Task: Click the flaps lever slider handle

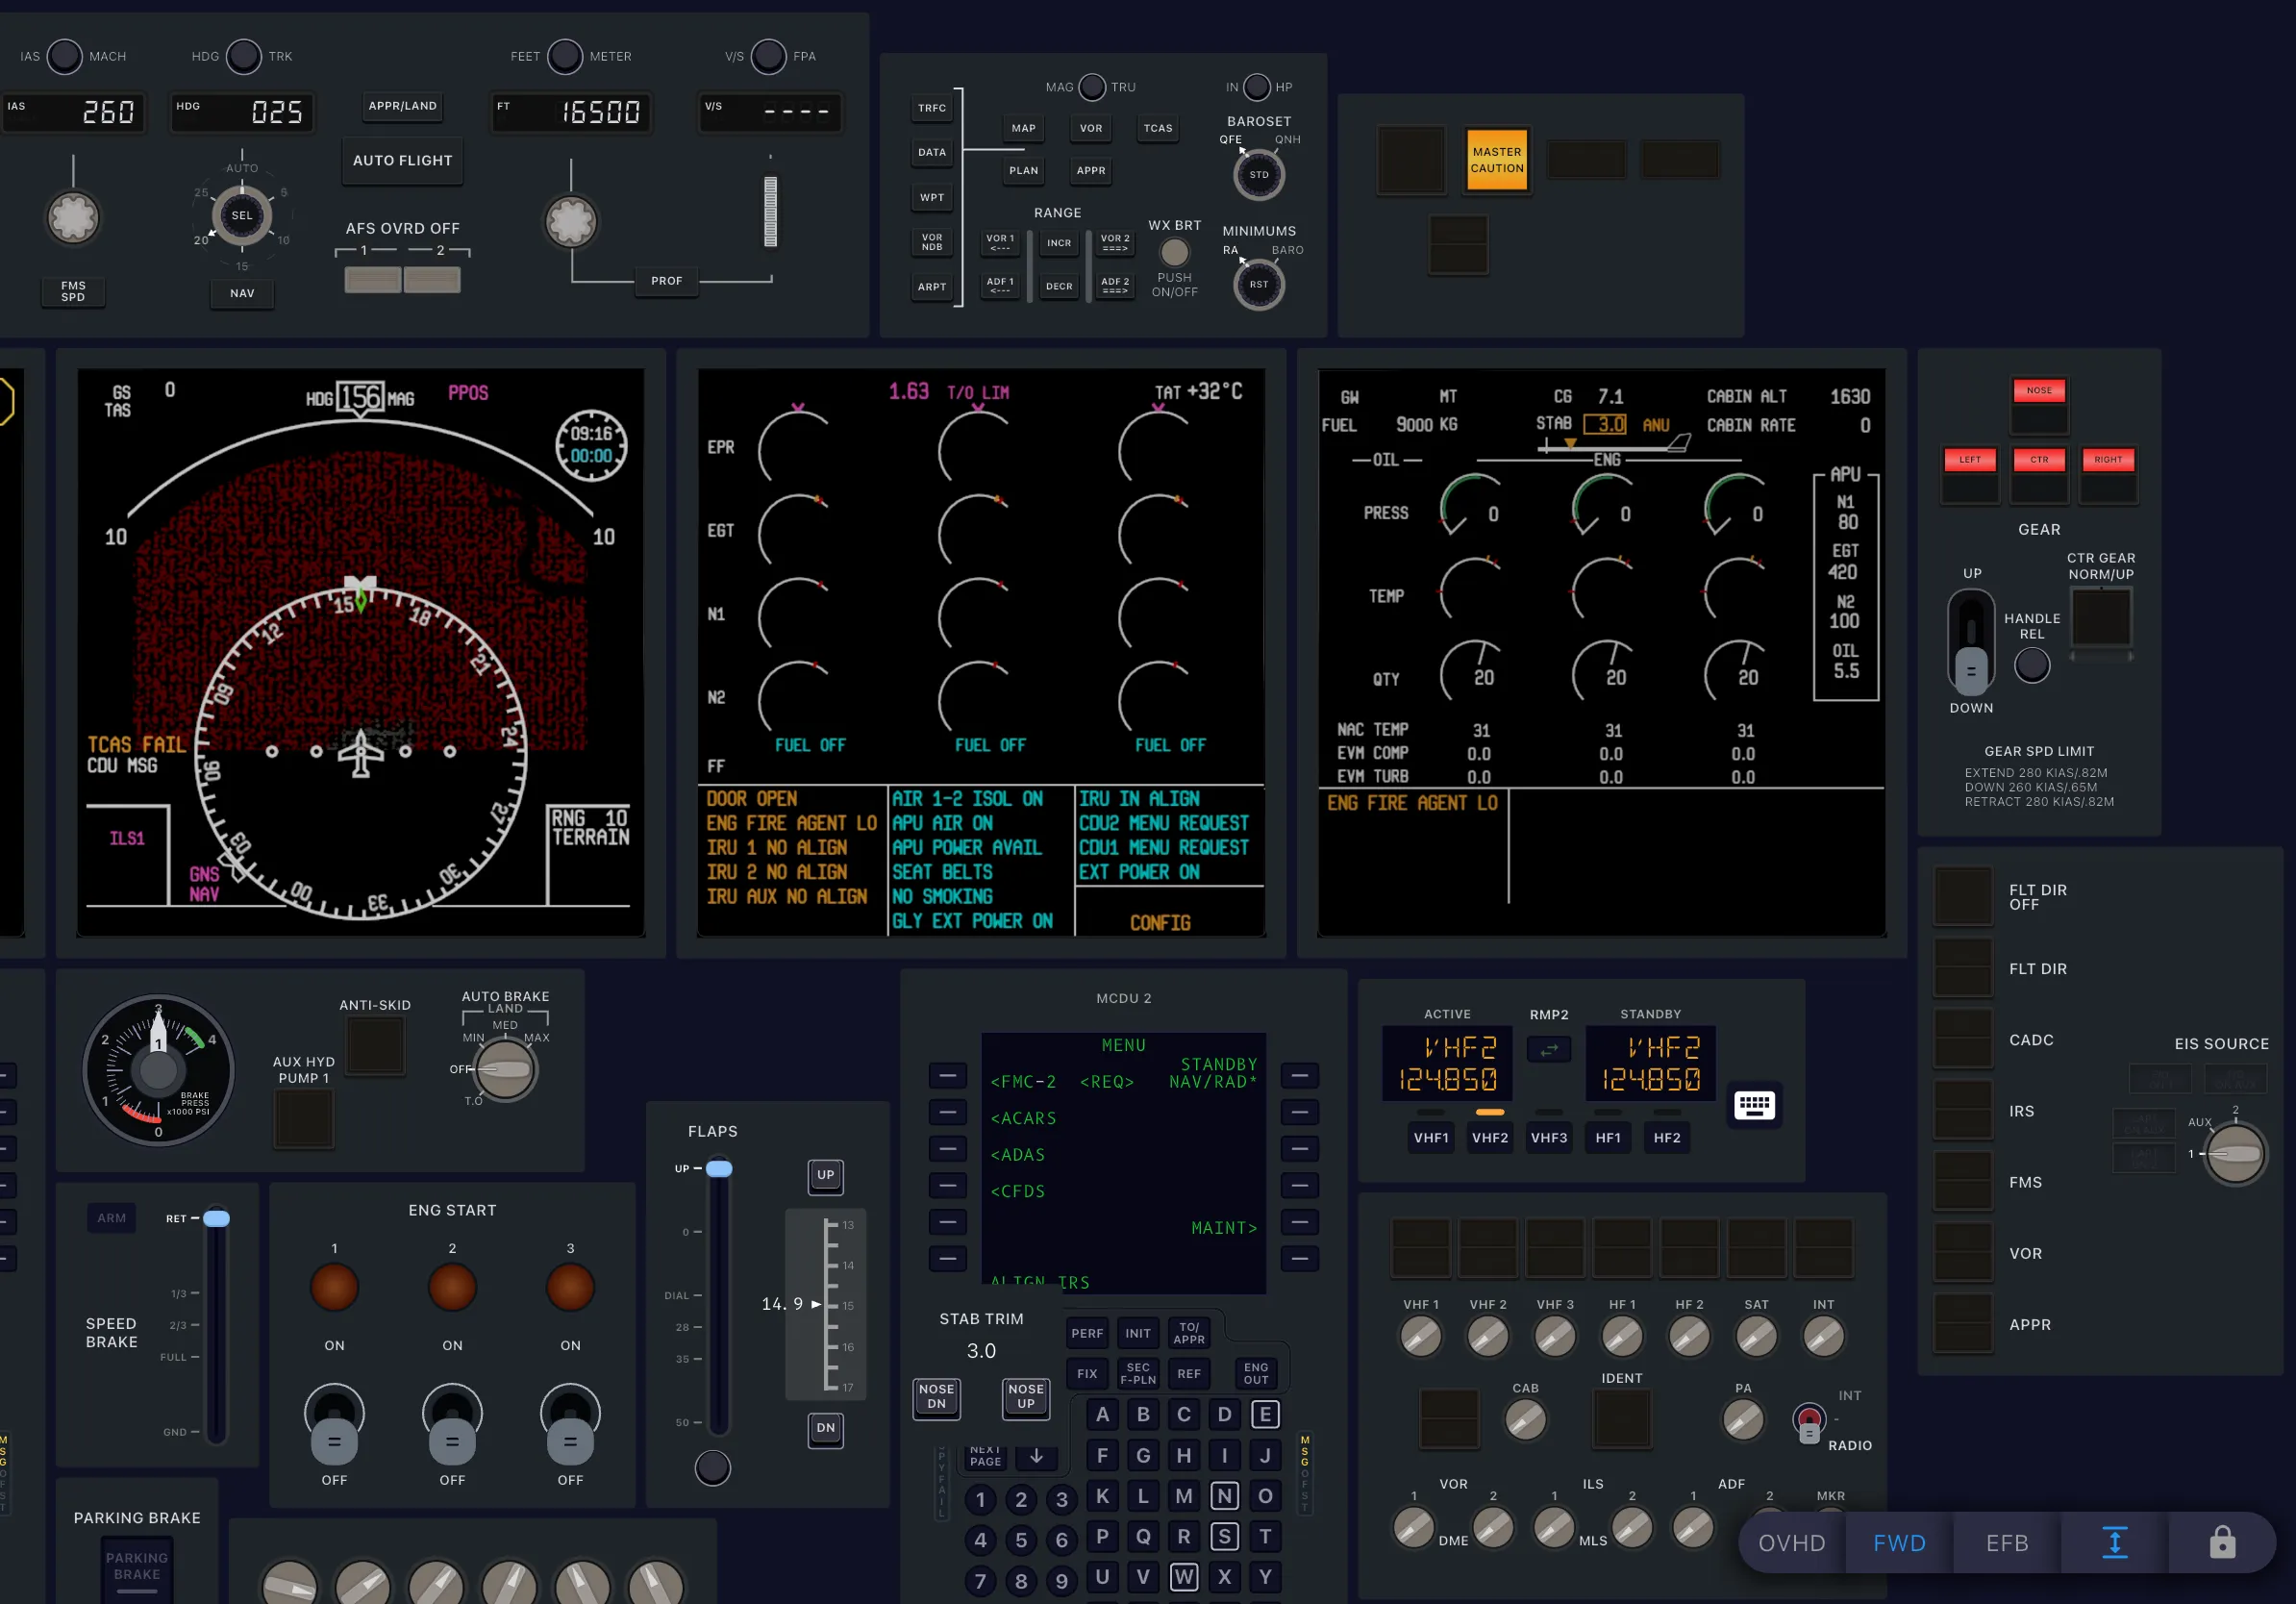Action: pos(719,1168)
